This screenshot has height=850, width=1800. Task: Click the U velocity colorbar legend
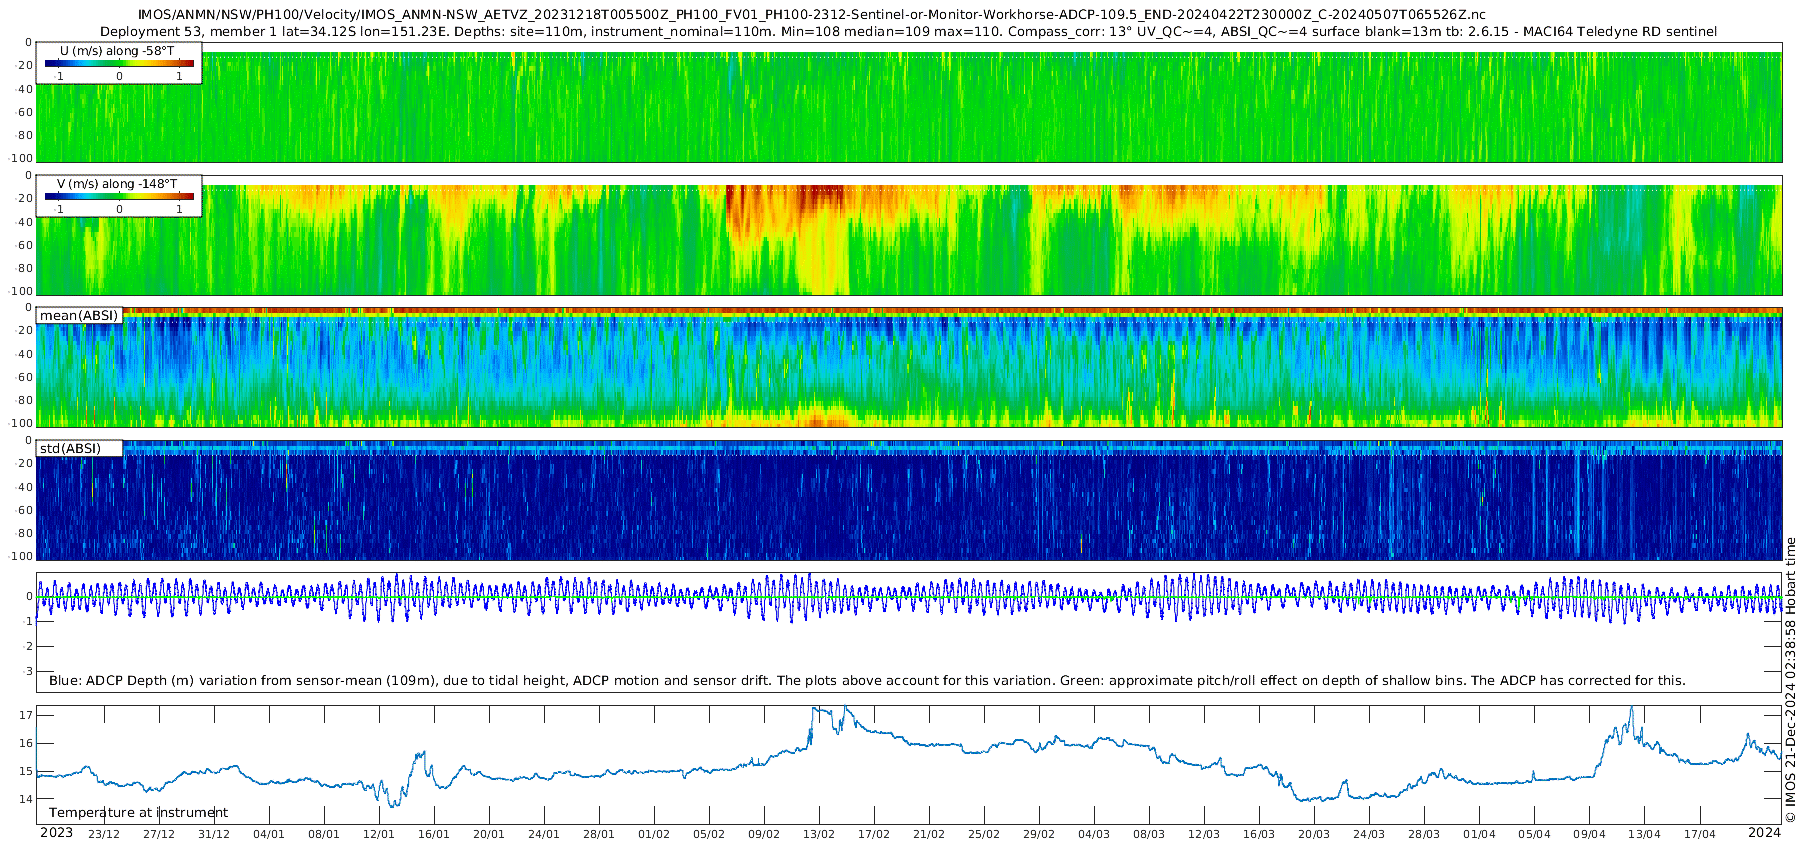[x=118, y=63]
